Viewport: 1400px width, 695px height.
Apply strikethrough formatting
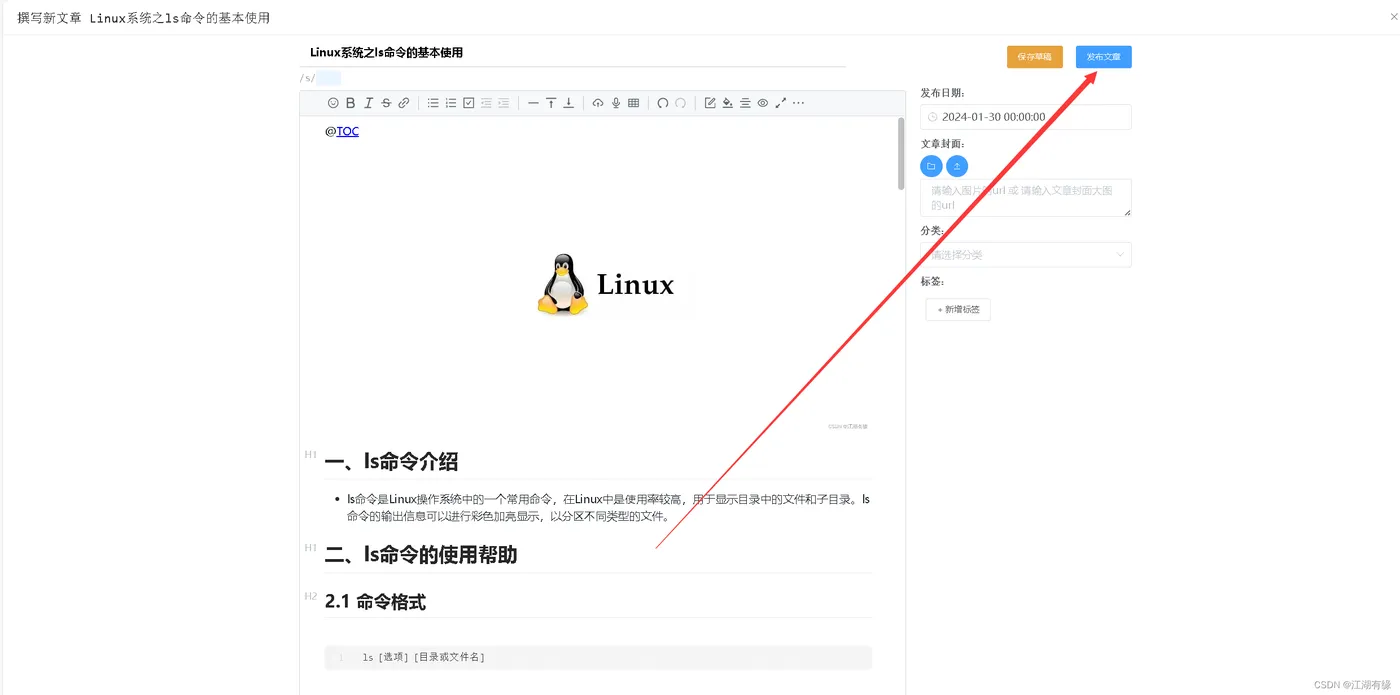point(386,103)
